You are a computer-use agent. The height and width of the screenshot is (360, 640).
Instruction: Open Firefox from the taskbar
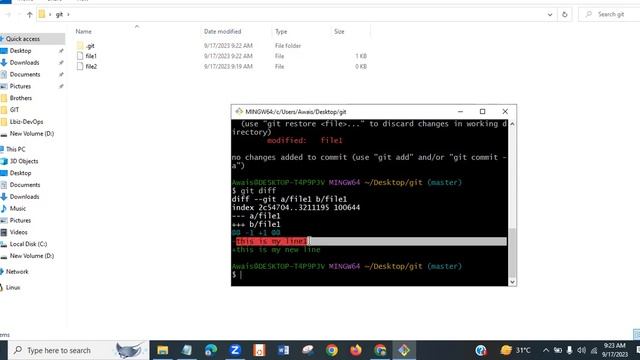(356, 350)
